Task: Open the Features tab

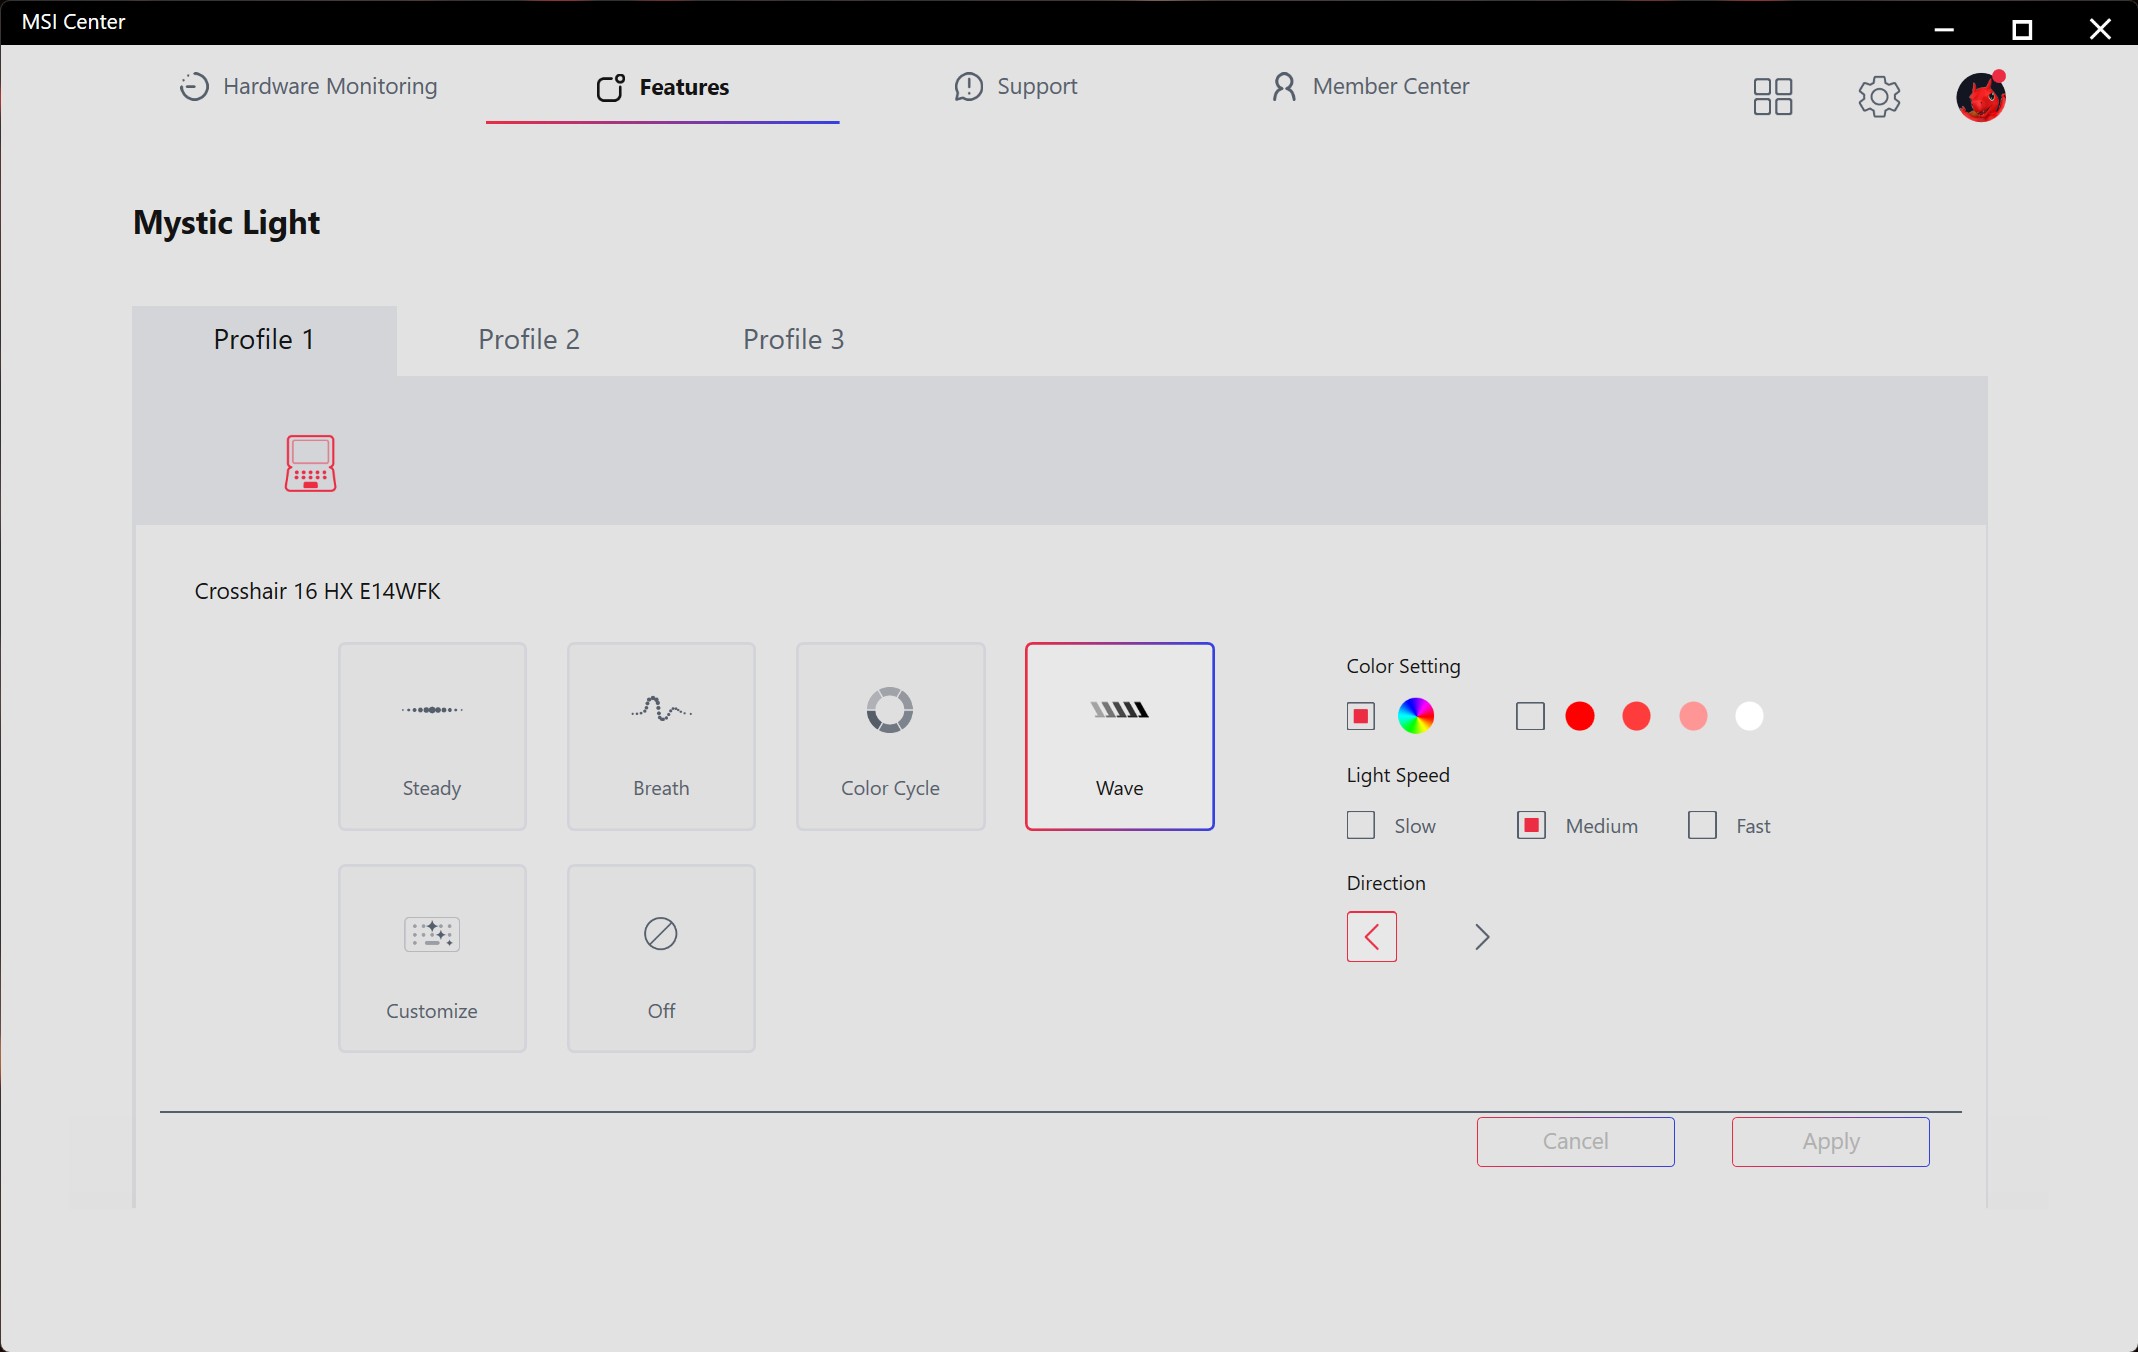Action: (x=662, y=87)
